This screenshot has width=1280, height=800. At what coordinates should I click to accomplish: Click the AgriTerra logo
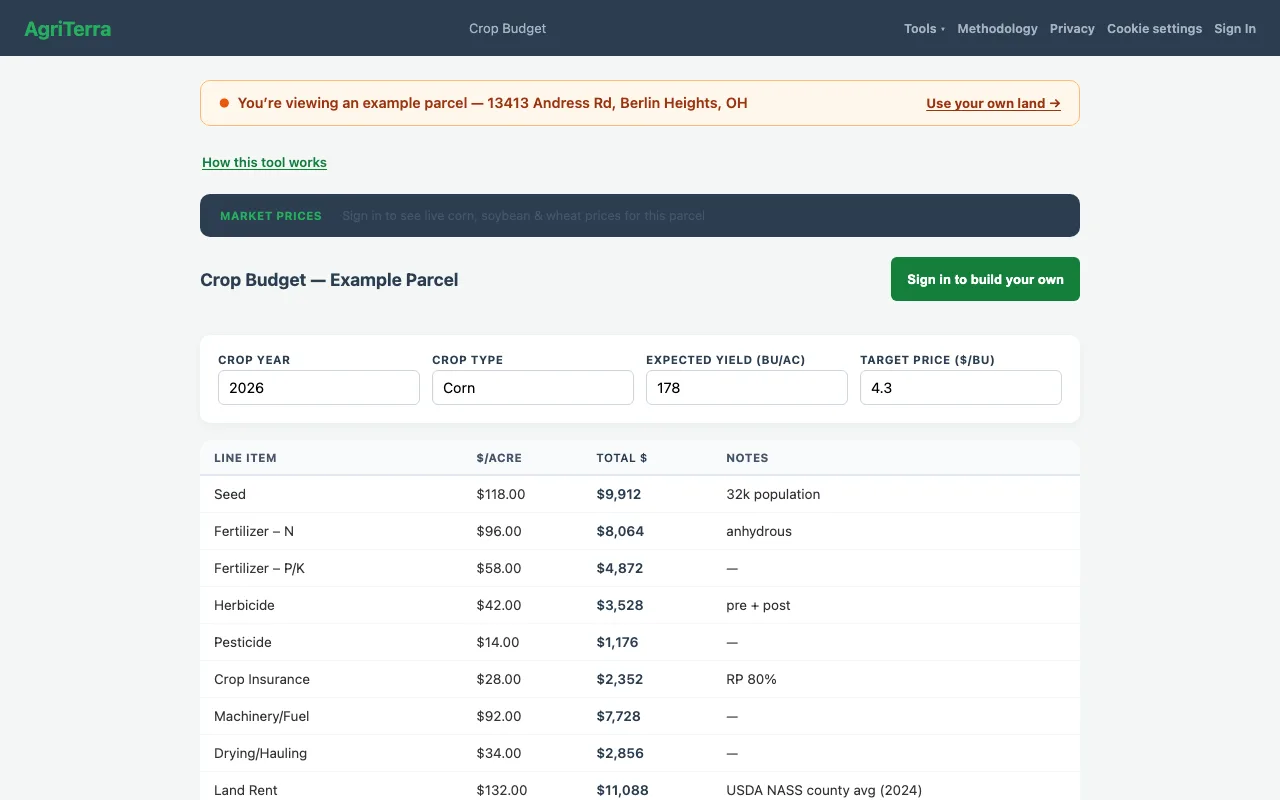(67, 29)
